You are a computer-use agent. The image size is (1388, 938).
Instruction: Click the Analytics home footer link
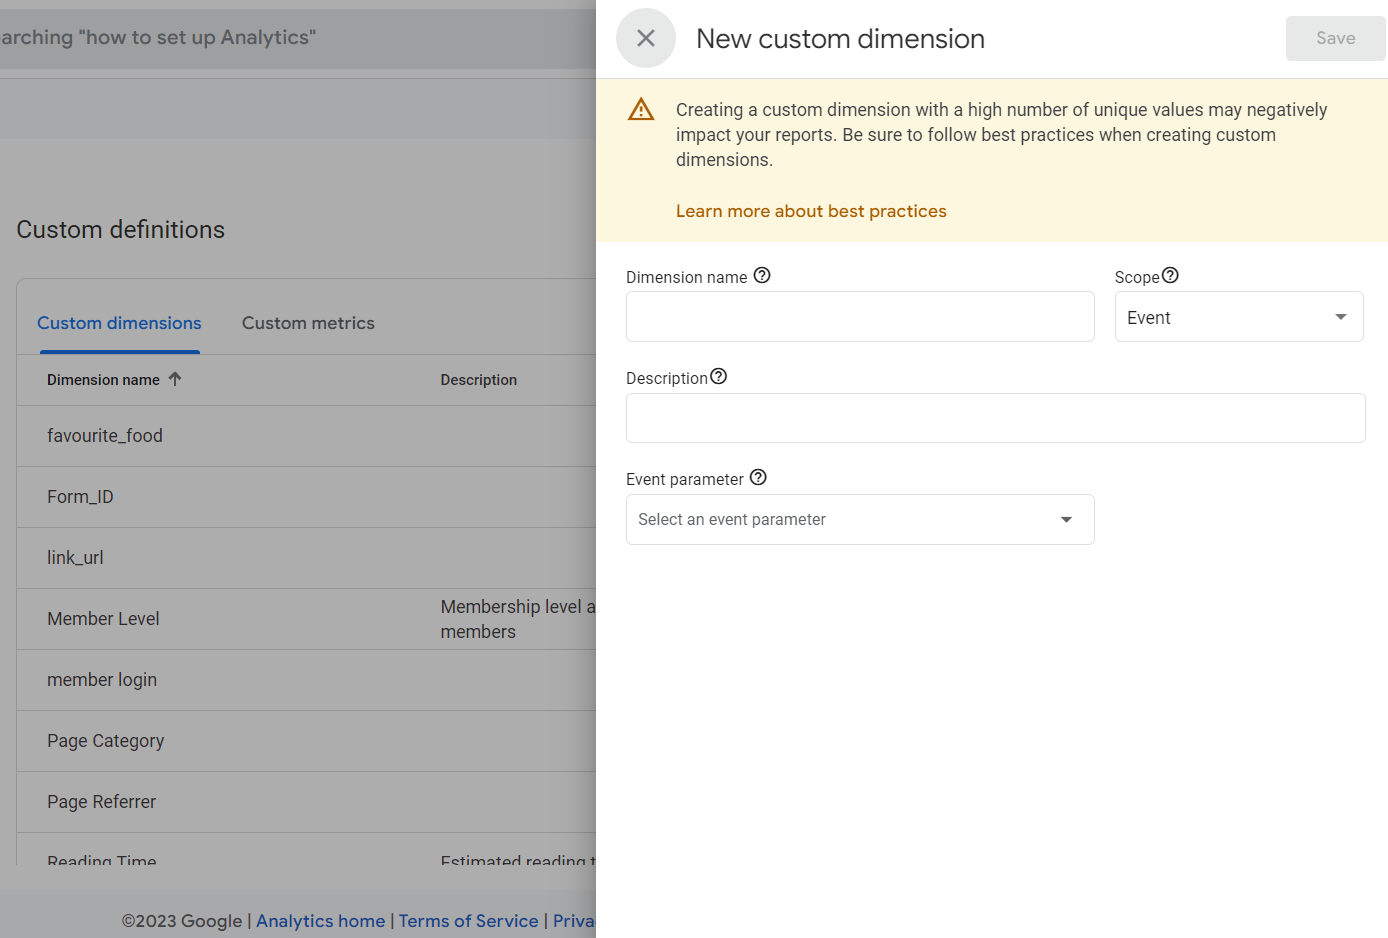pyautogui.click(x=320, y=920)
